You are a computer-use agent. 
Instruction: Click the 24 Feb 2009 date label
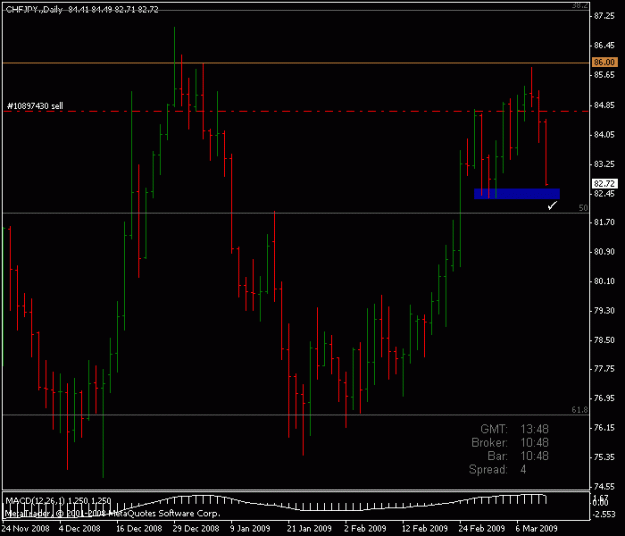point(482,528)
